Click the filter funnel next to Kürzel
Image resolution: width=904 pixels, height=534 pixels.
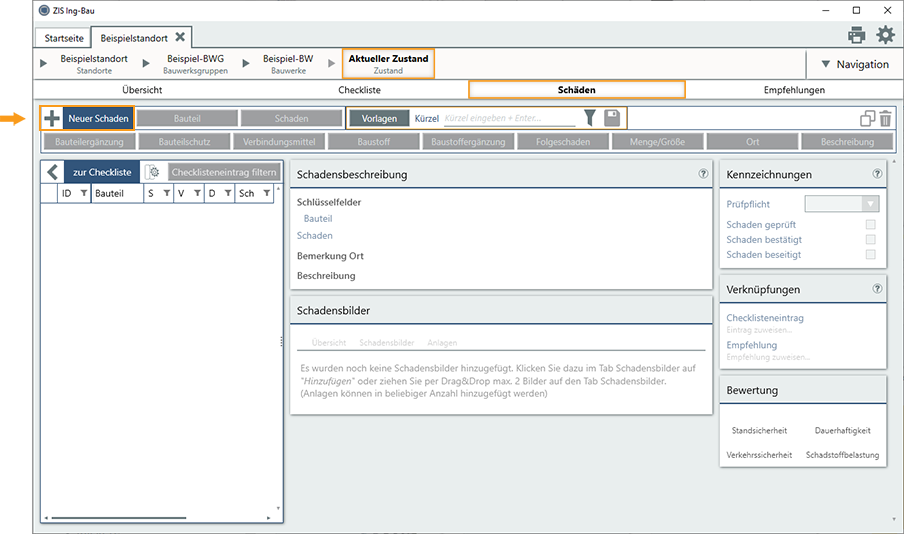tap(589, 118)
